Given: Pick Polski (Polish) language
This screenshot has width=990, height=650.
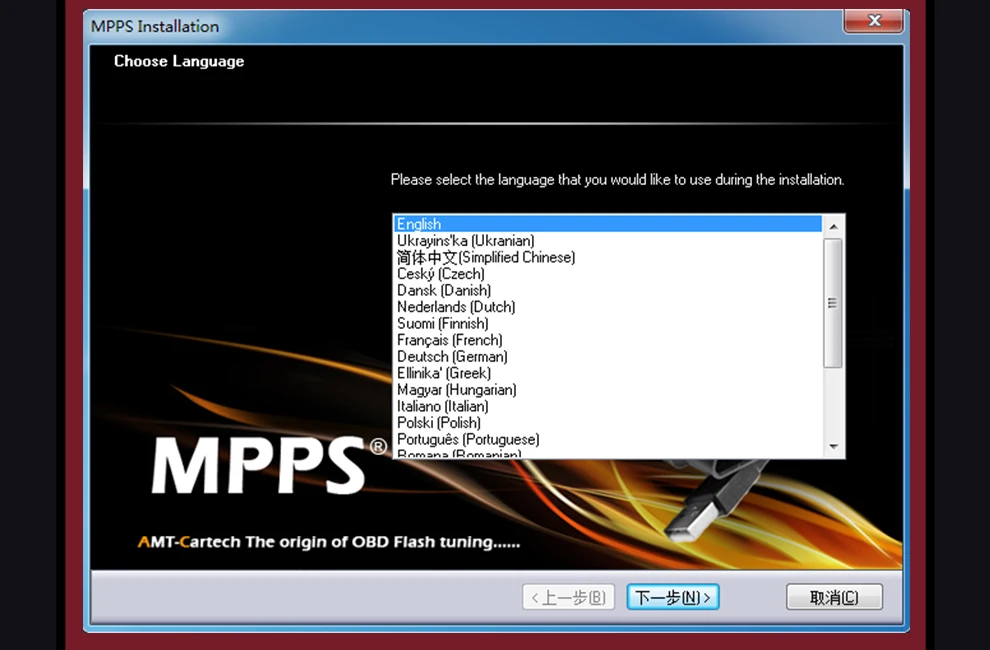Looking at the screenshot, I should (608, 423).
